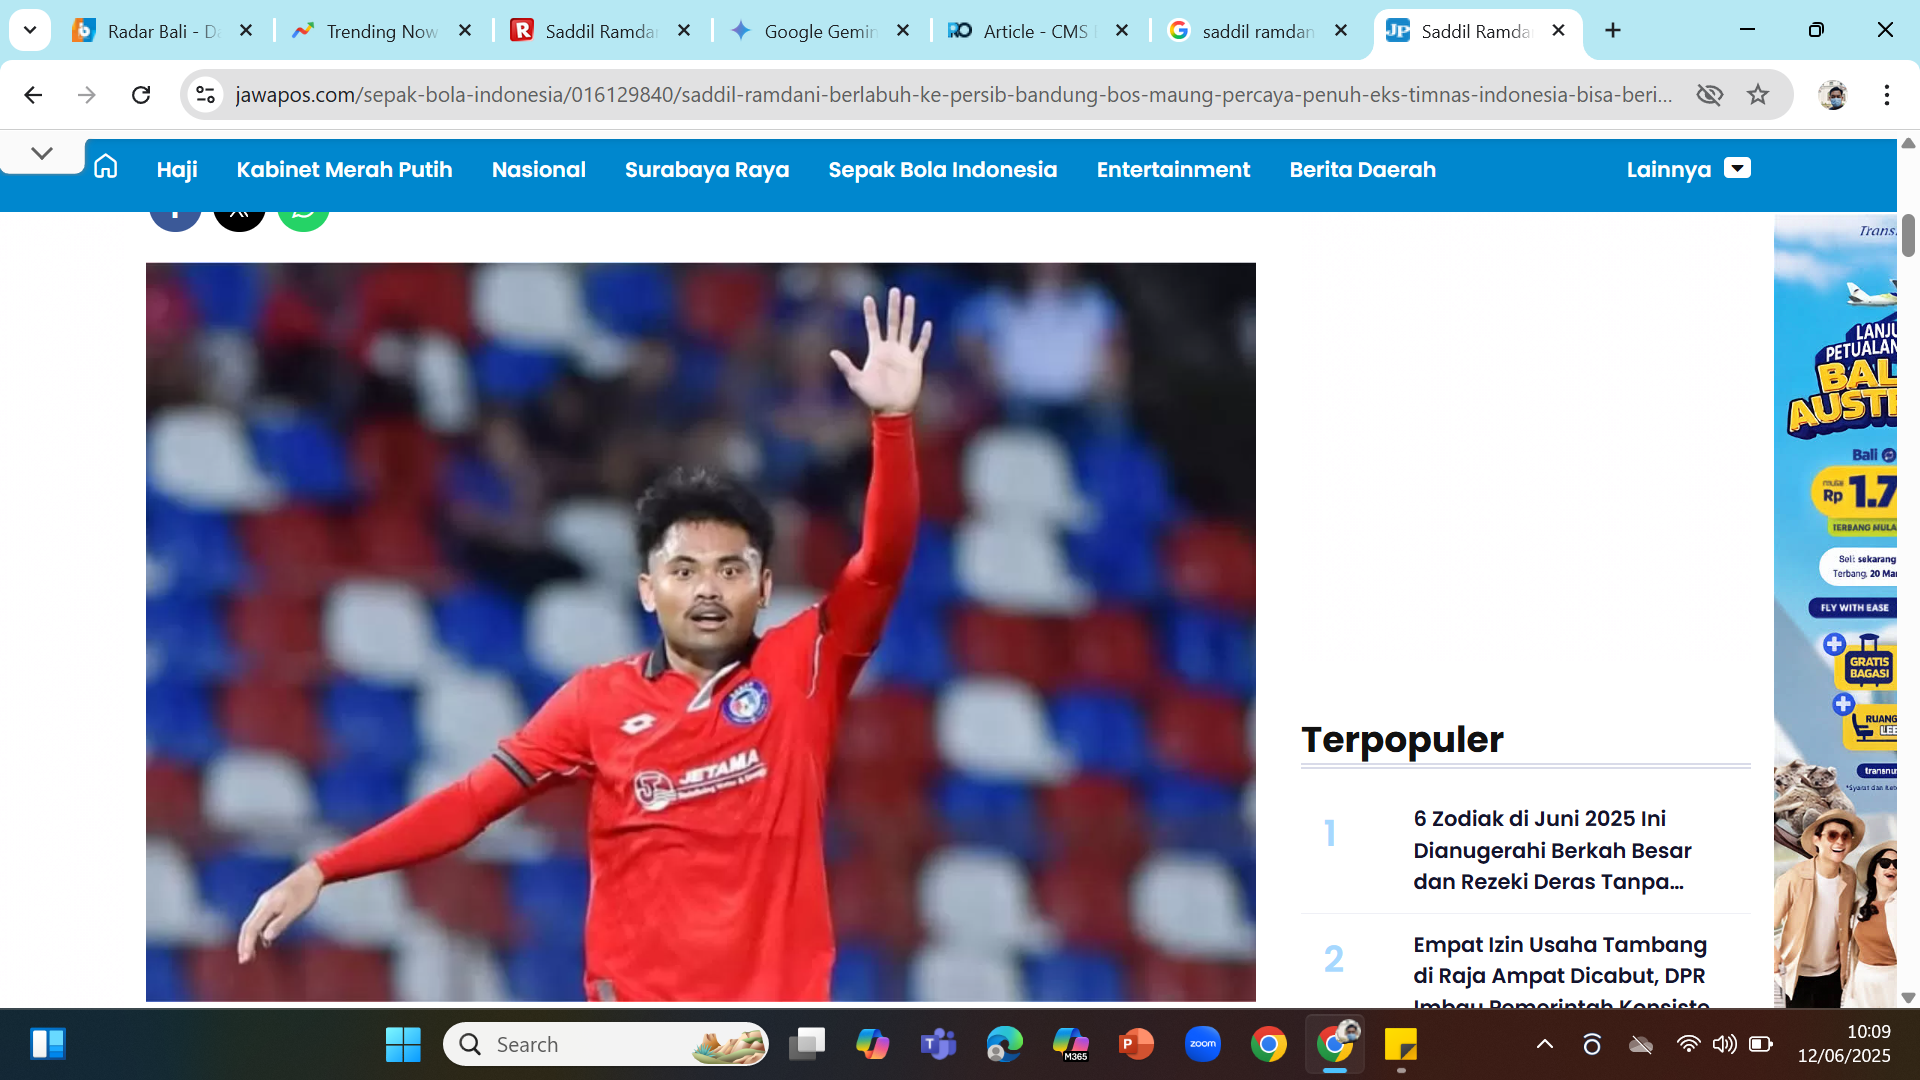Open a new browser tab
1920x1080 pixels.
(1613, 31)
